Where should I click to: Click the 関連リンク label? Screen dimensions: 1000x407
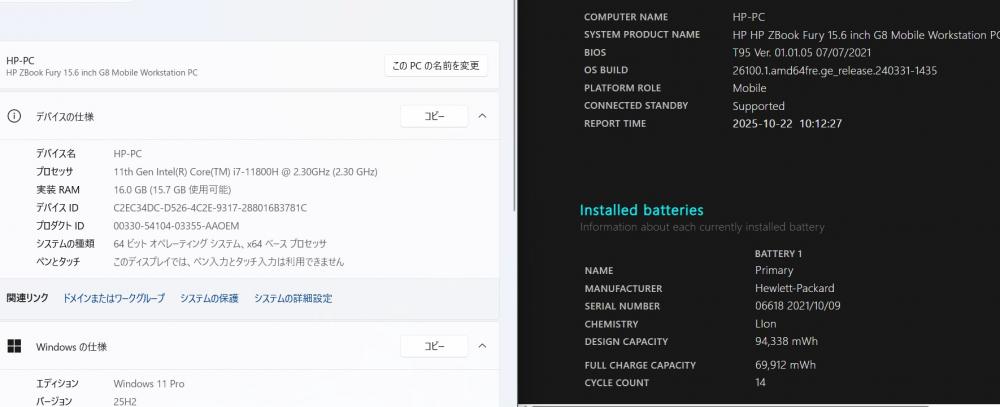tap(27, 298)
